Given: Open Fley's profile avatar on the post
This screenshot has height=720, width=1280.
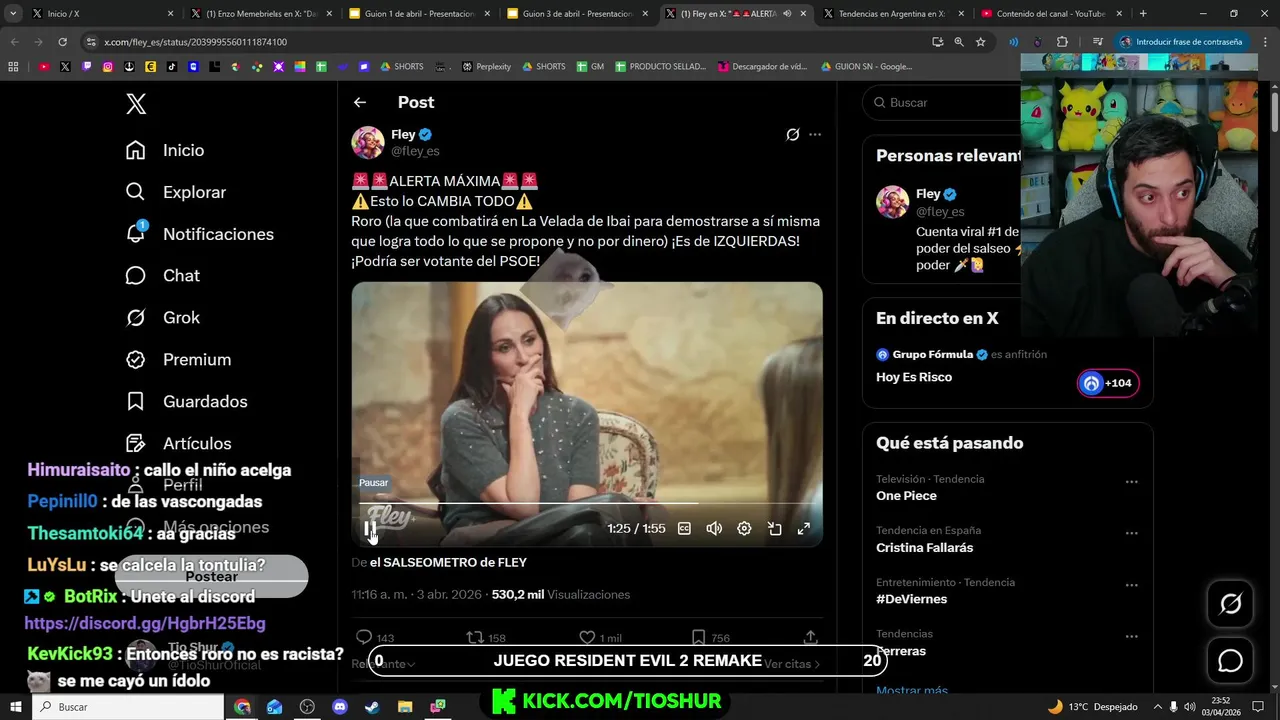Looking at the screenshot, I should 368,142.
